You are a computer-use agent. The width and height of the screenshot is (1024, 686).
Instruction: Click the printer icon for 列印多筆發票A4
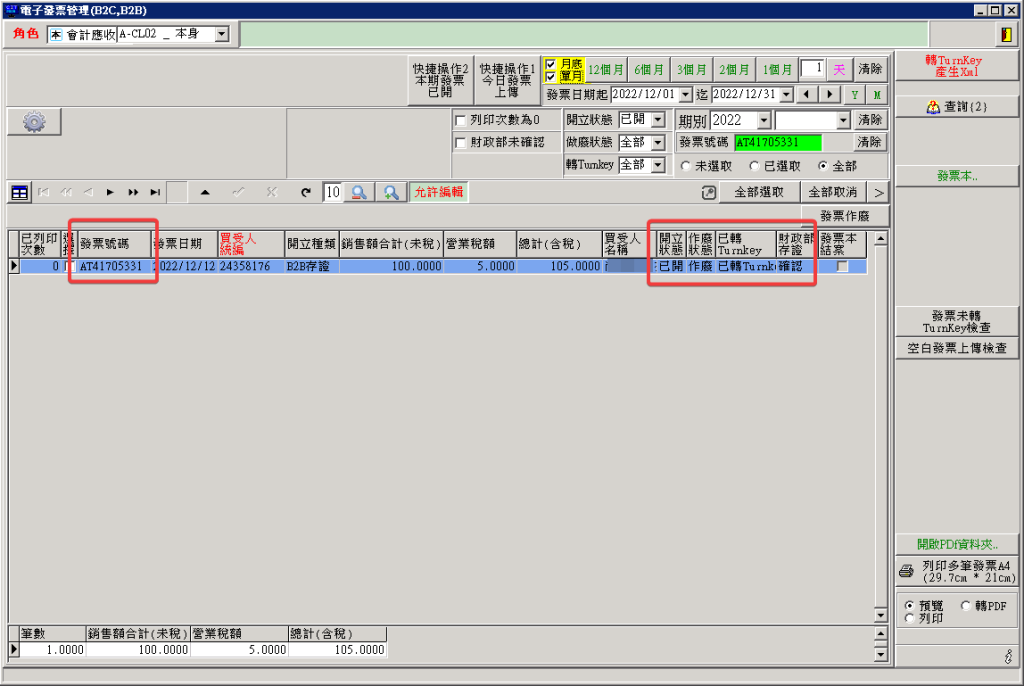906,571
